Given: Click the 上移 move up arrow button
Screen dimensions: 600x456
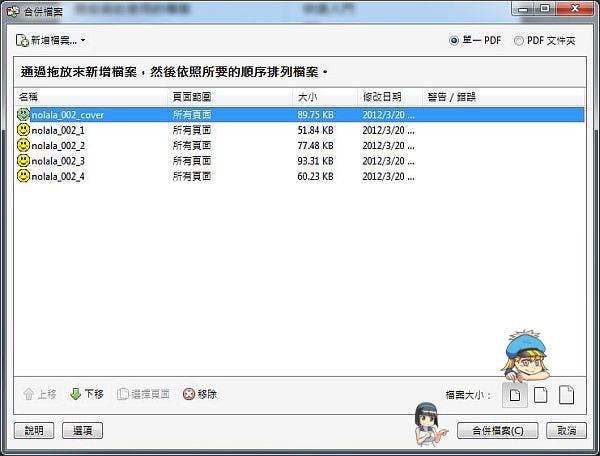Looking at the screenshot, I should click(40, 394).
